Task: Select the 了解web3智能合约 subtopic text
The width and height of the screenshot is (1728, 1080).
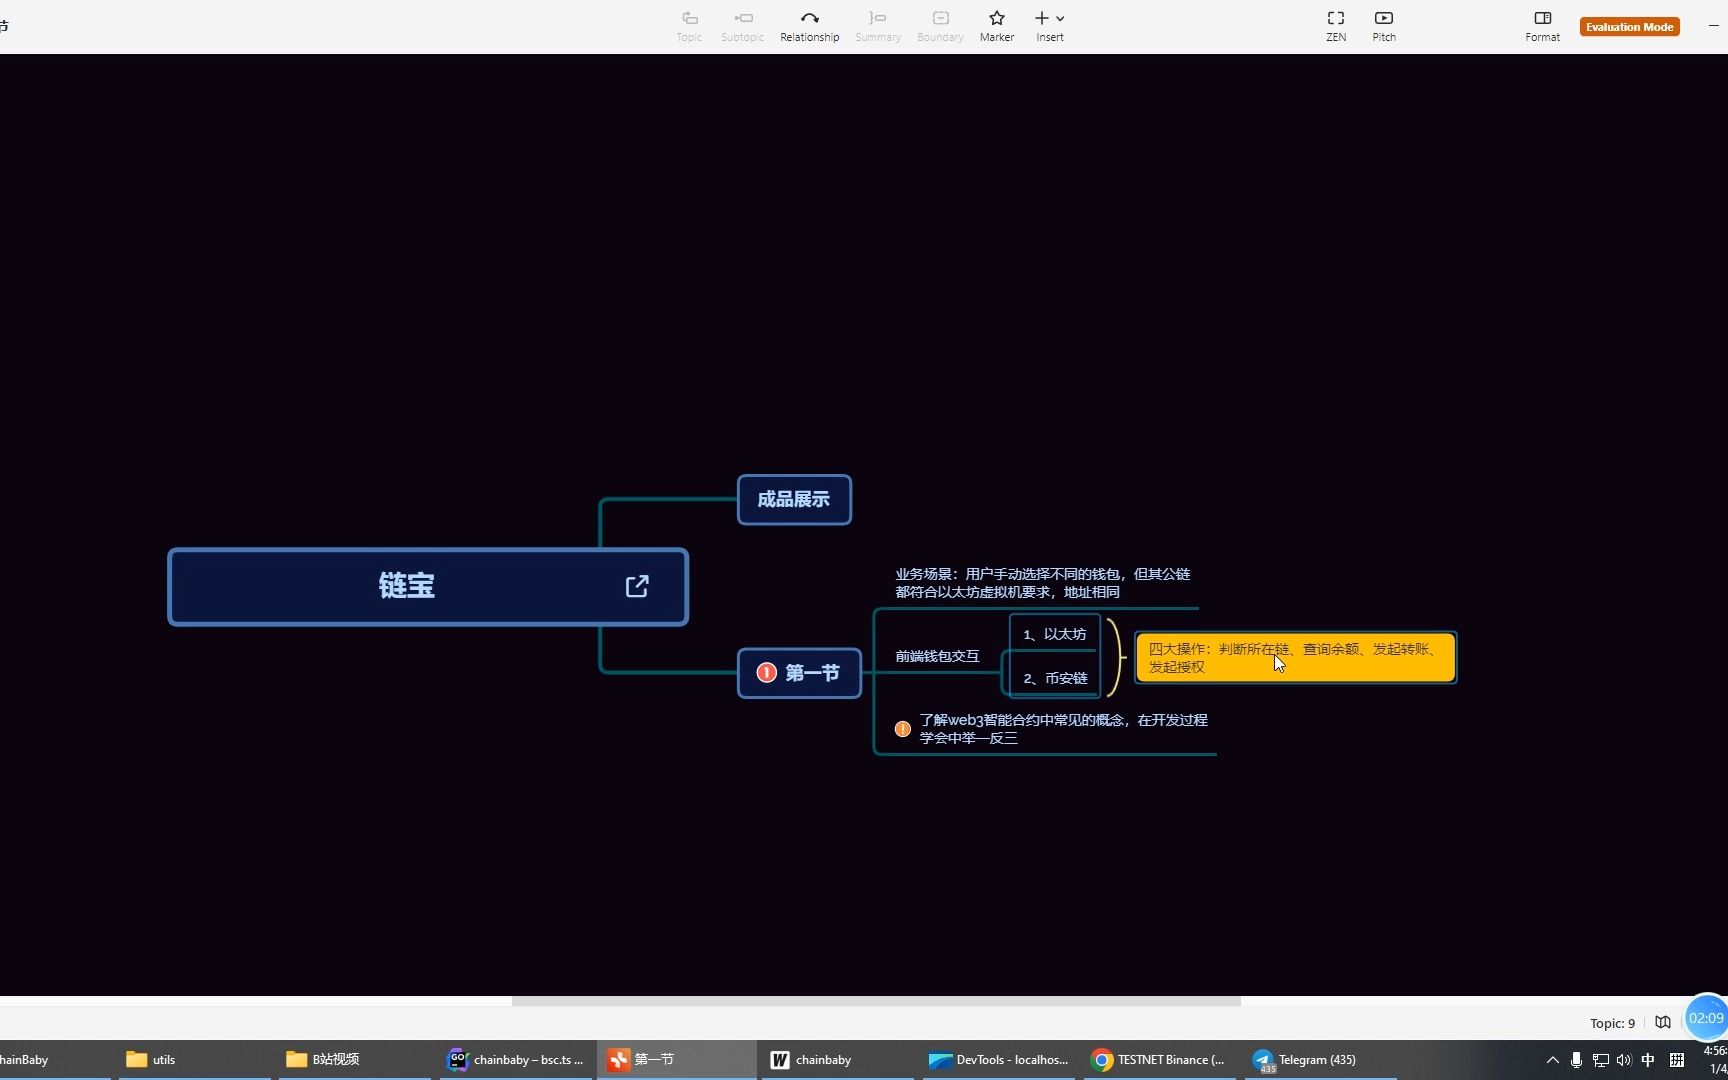Action: pos(1063,729)
